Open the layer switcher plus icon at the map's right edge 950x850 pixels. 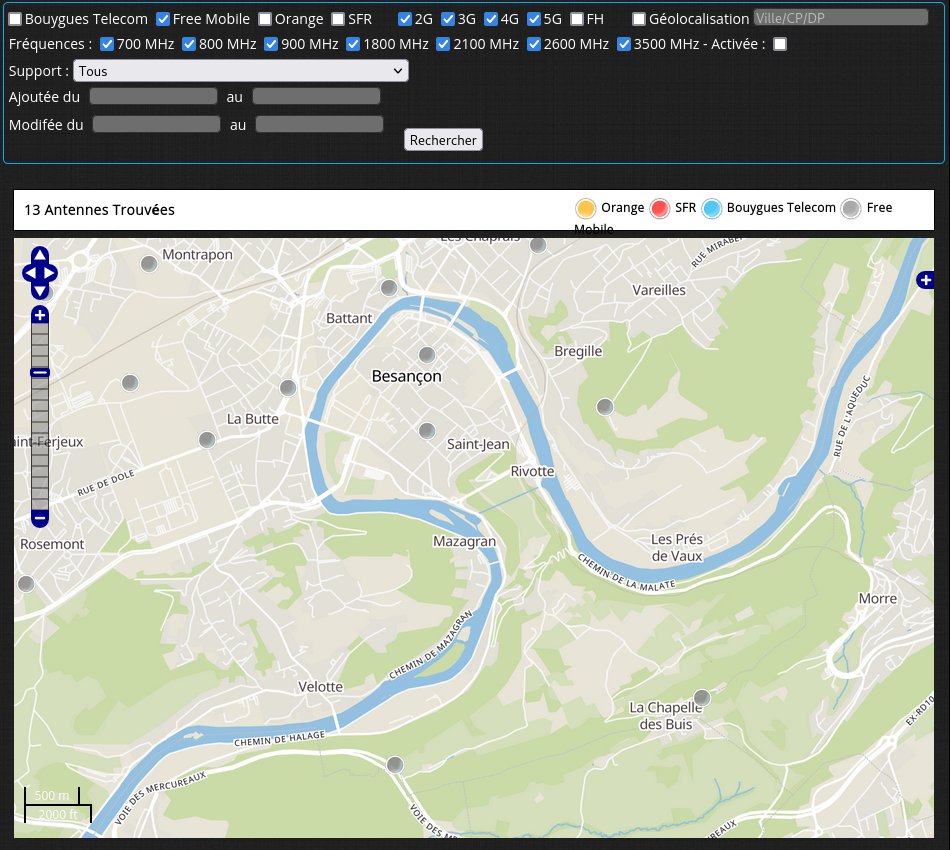click(x=925, y=280)
